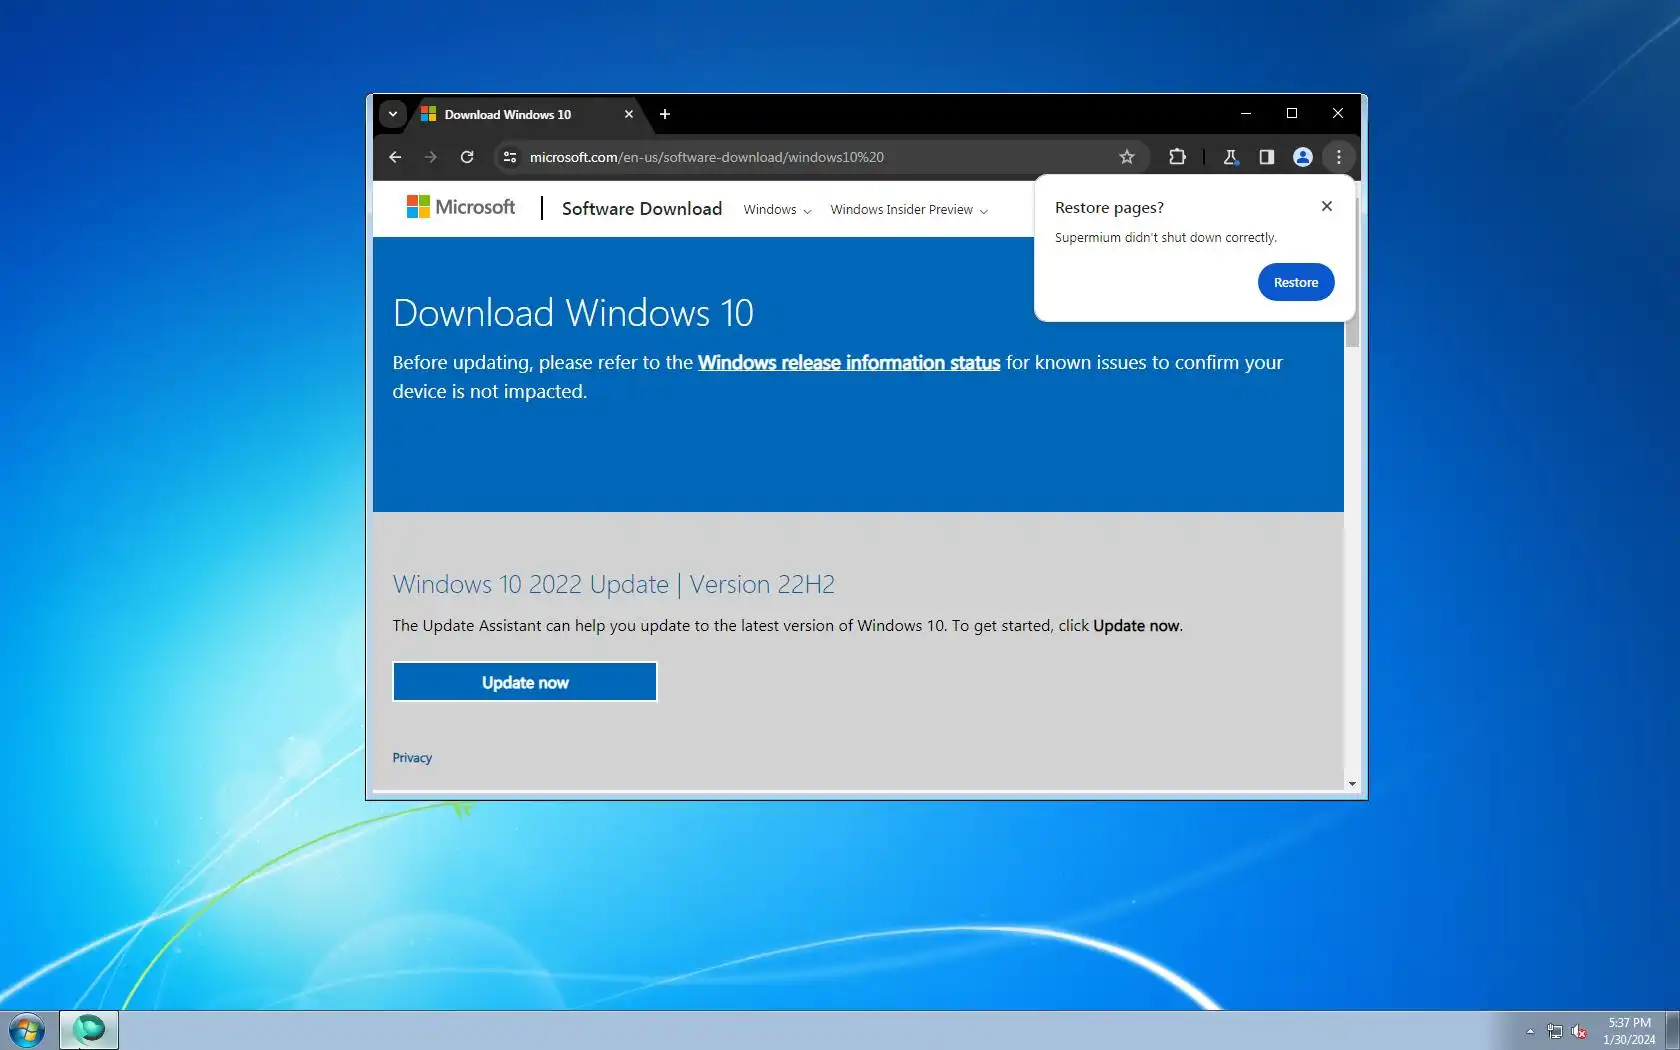Open the volume tray icon
Image resolution: width=1680 pixels, height=1050 pixels.
click(1579, 1031)
